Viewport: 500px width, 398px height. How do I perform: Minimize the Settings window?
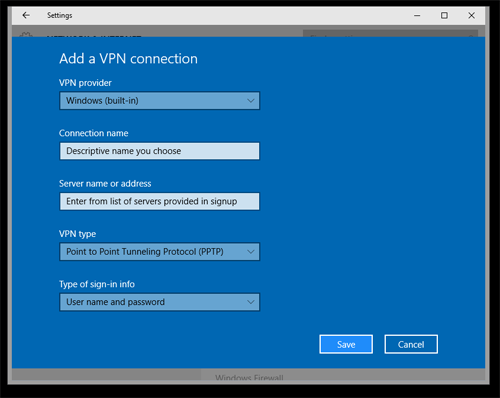click(417, 15)
